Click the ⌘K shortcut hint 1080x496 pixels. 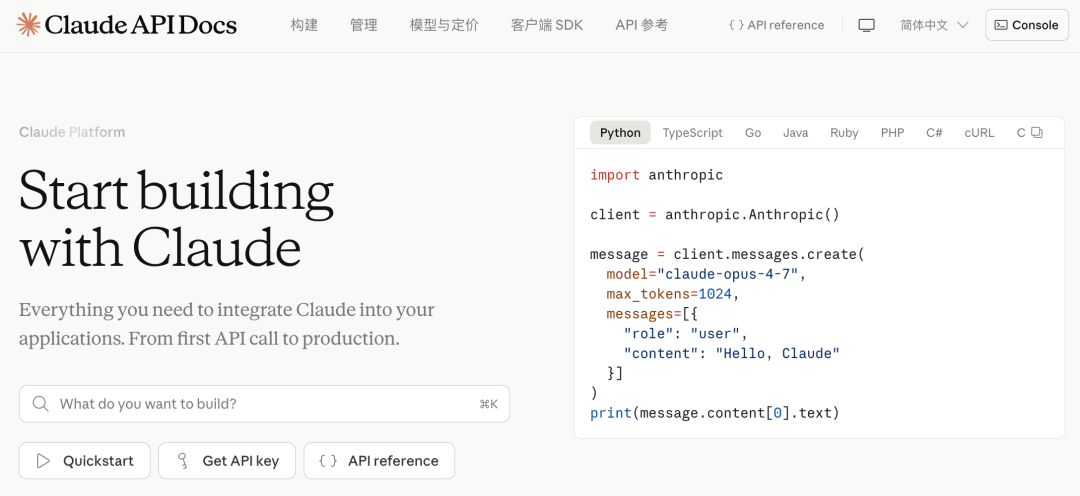coord(488,404)
